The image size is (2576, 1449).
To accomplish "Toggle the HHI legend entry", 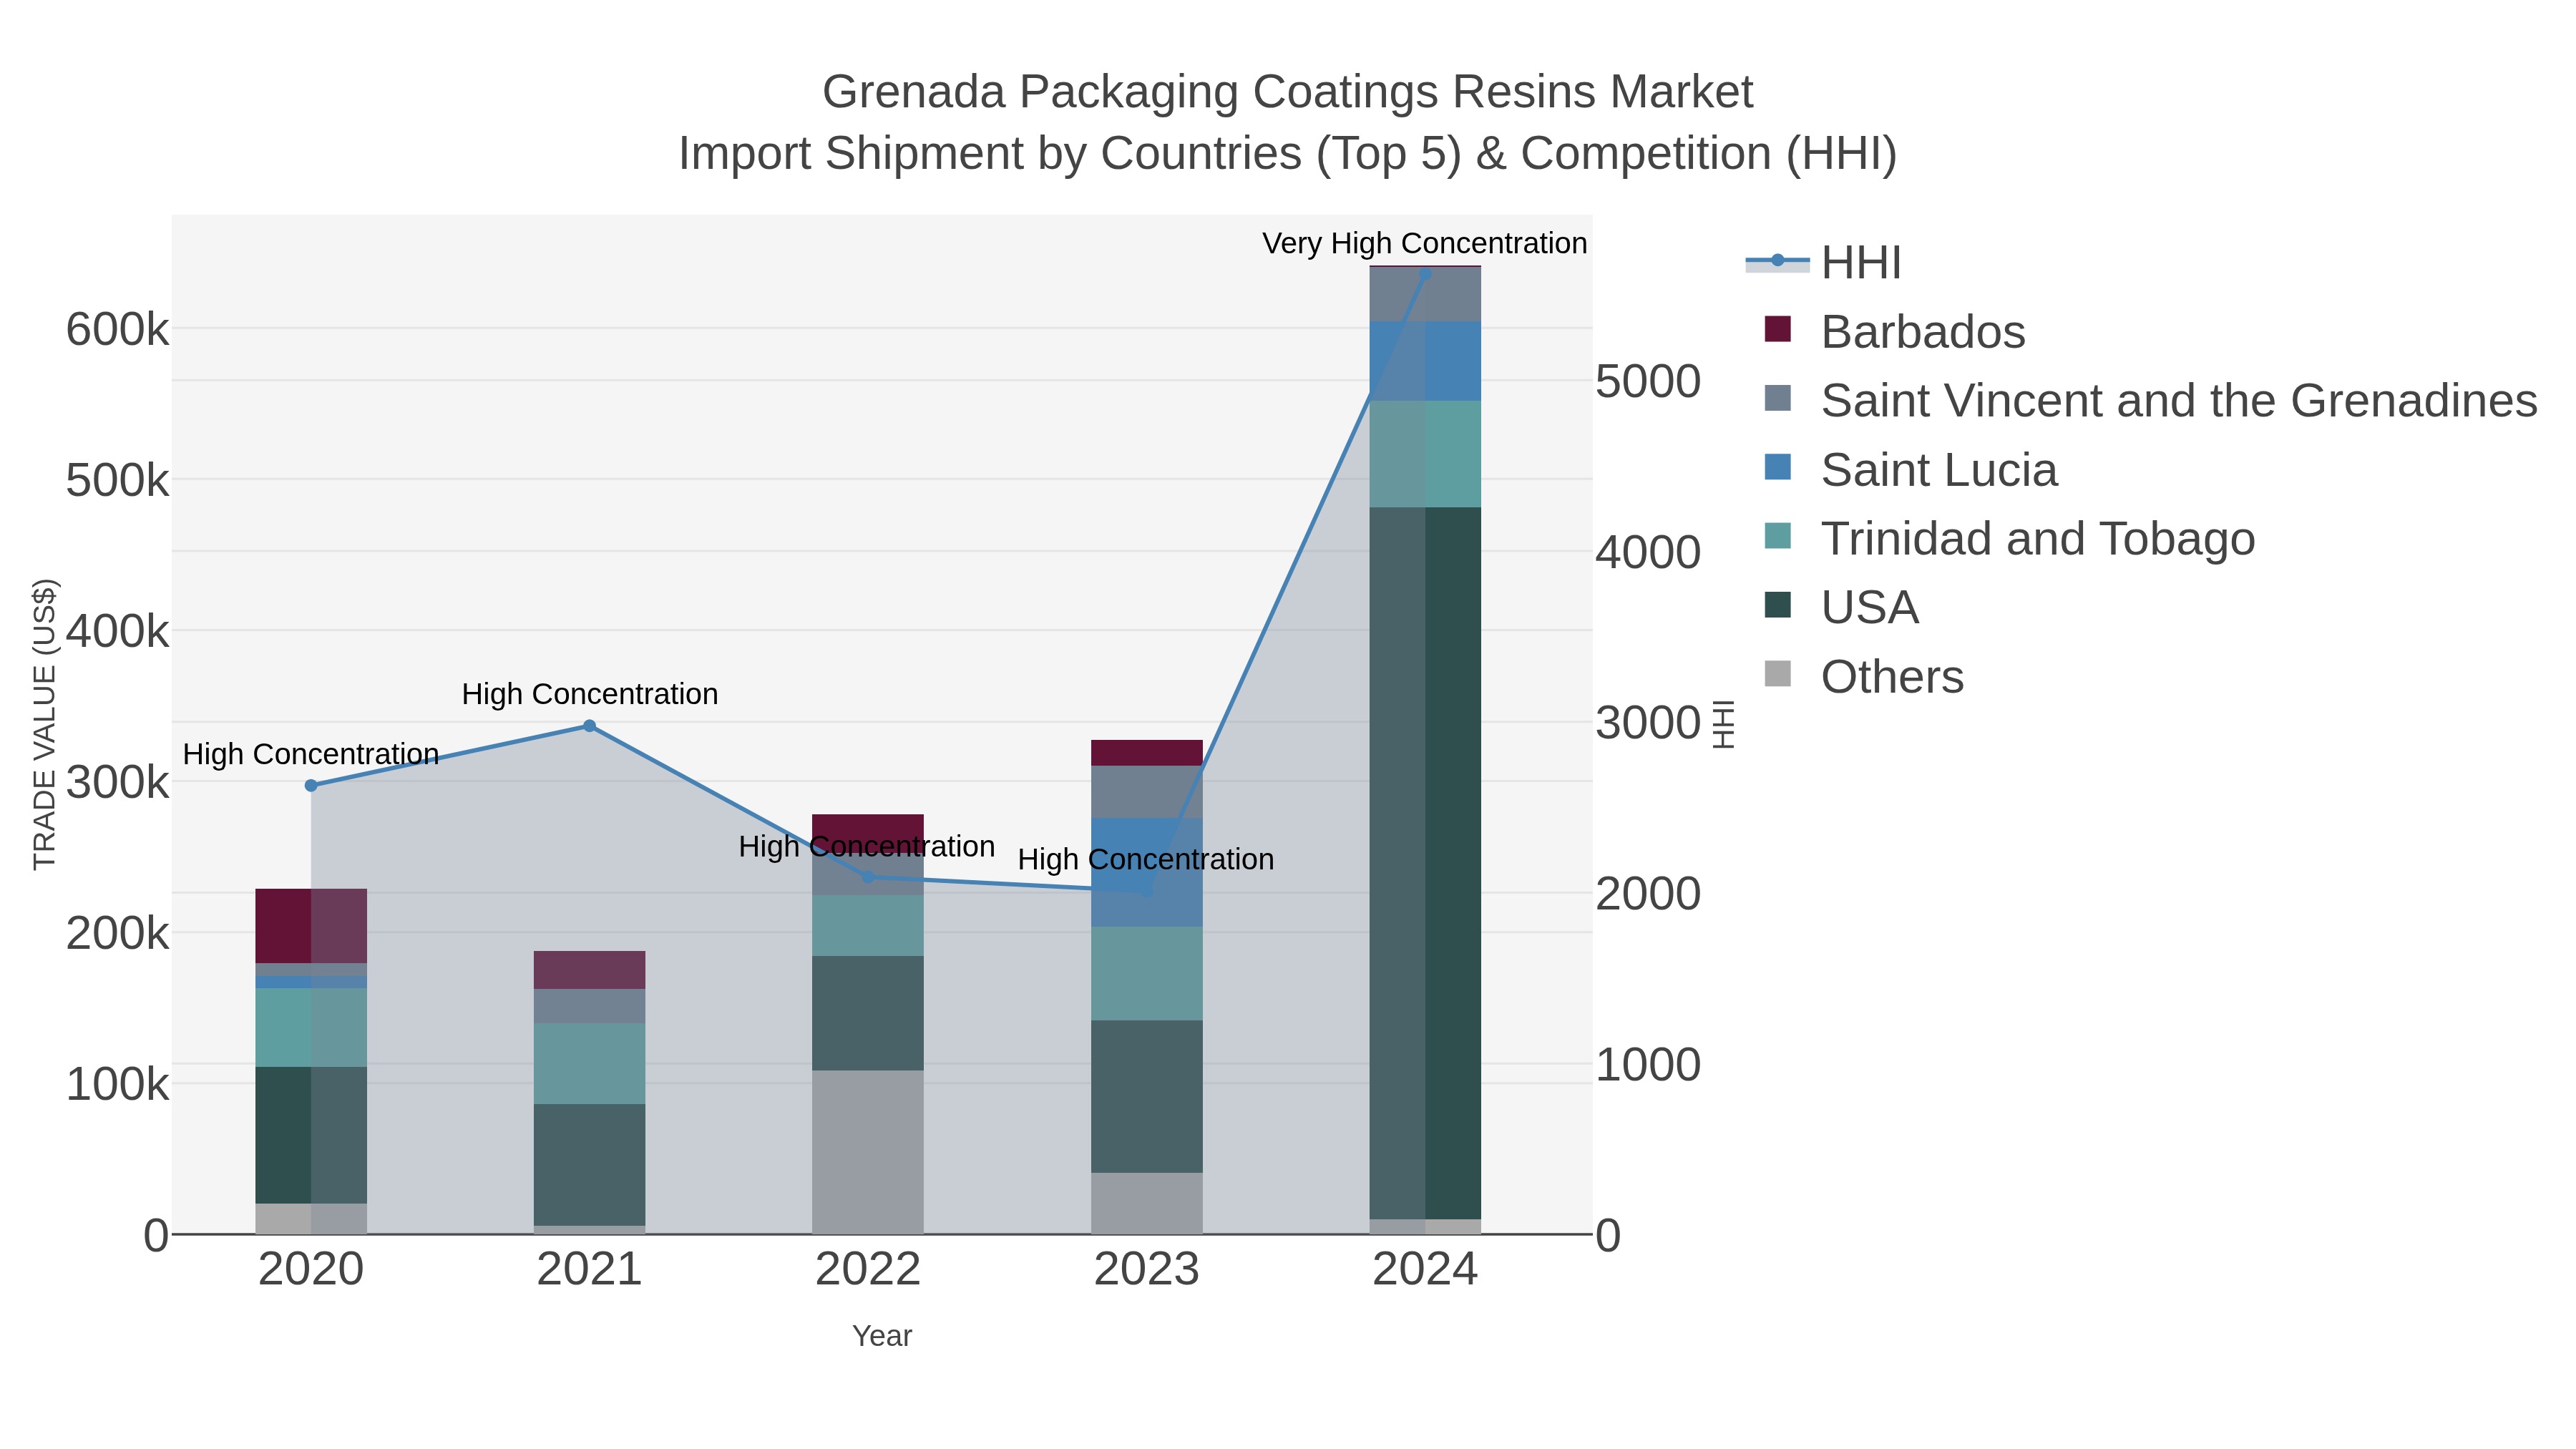I will tap(1823, 263).
